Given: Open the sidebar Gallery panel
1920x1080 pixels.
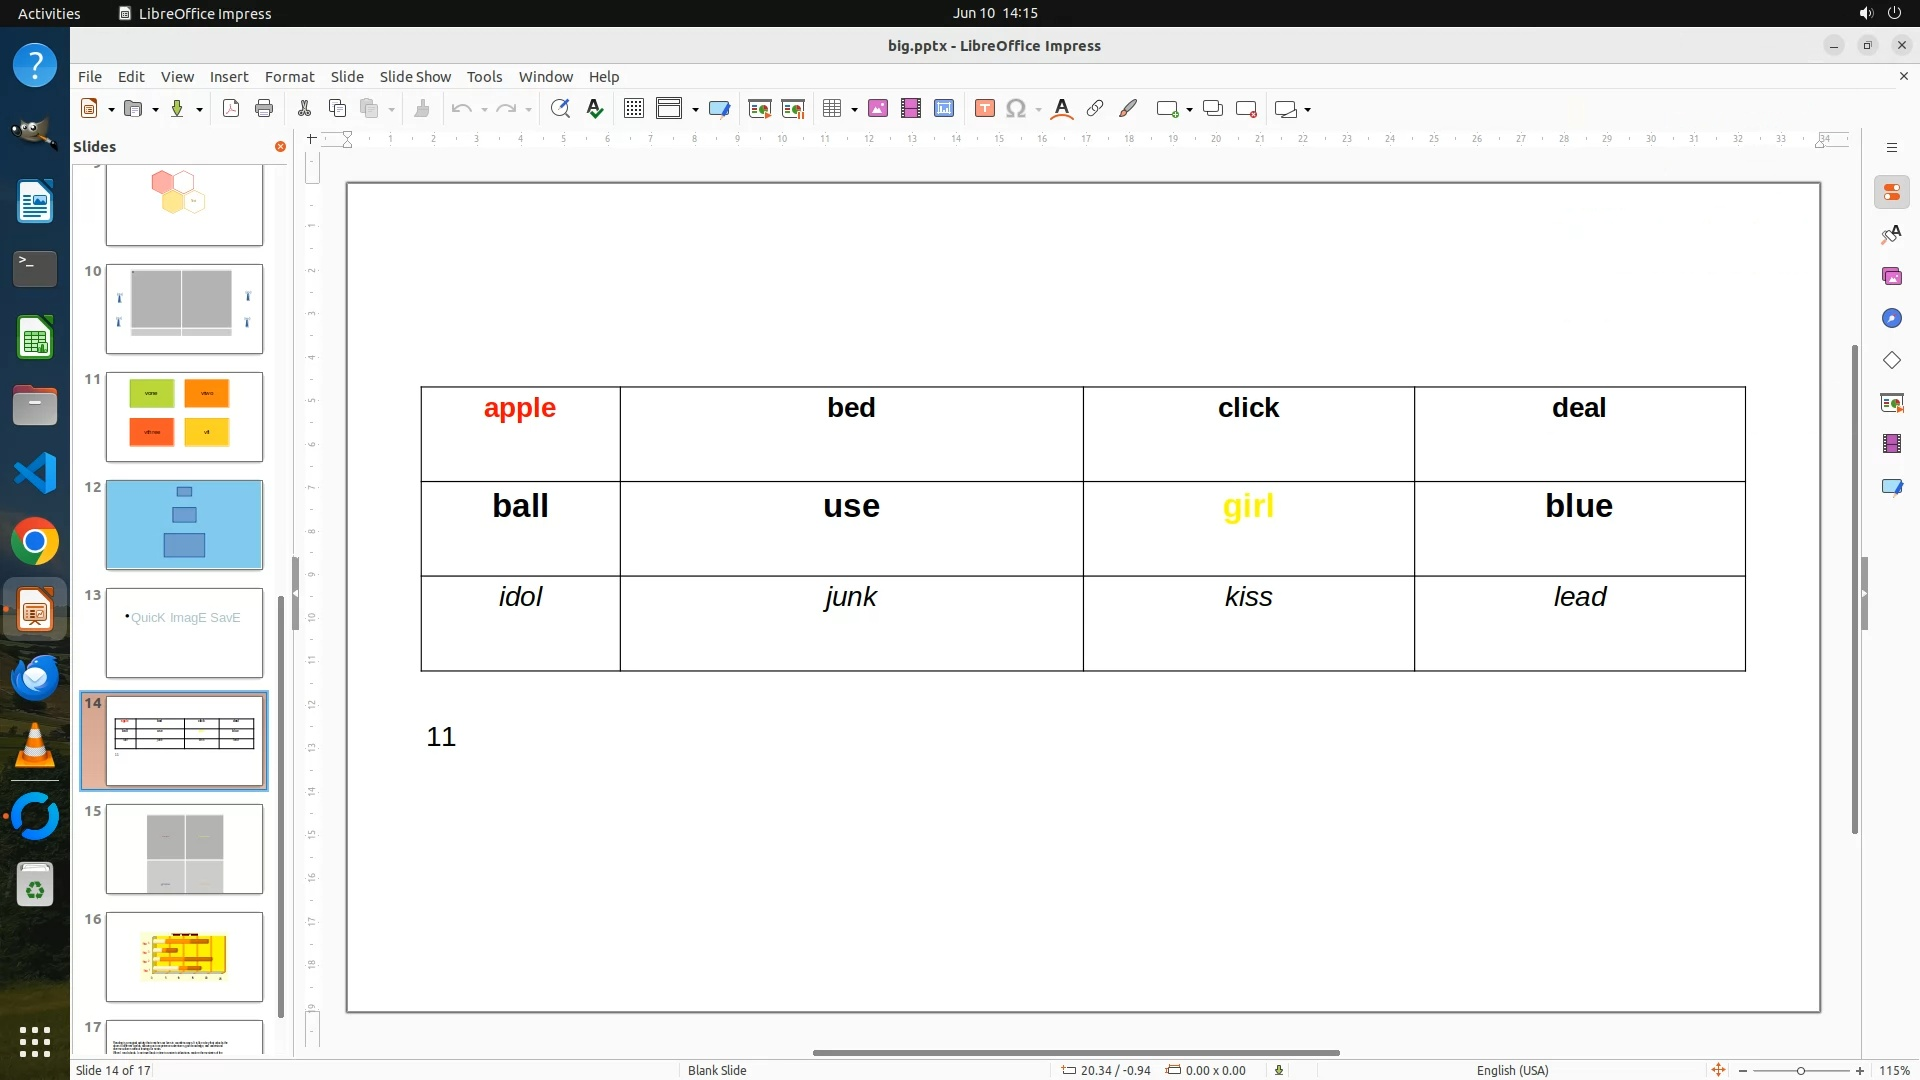Looking at the screenshot, I should 1891,276.
